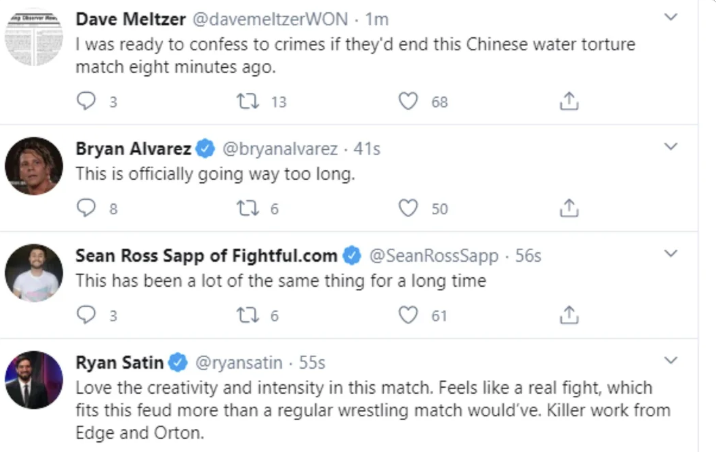Reply to Dave Meltzer's tweet
Viewport: 716px width, 452px height.
pyautogui.click(x=87, y=101)
